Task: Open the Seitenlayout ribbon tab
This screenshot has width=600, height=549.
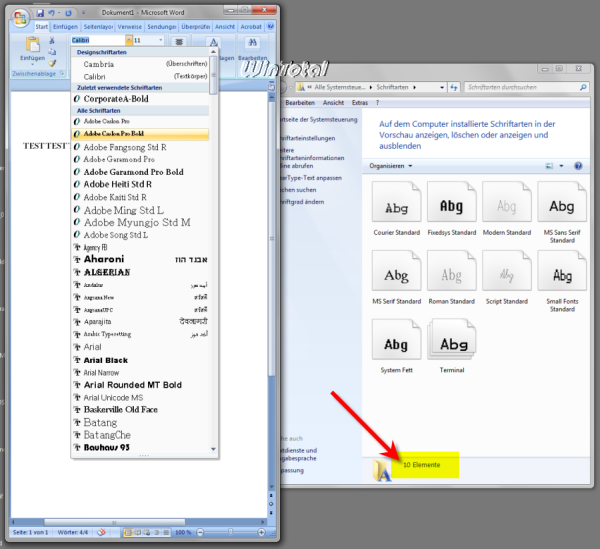Action: (x=98, y=27)
